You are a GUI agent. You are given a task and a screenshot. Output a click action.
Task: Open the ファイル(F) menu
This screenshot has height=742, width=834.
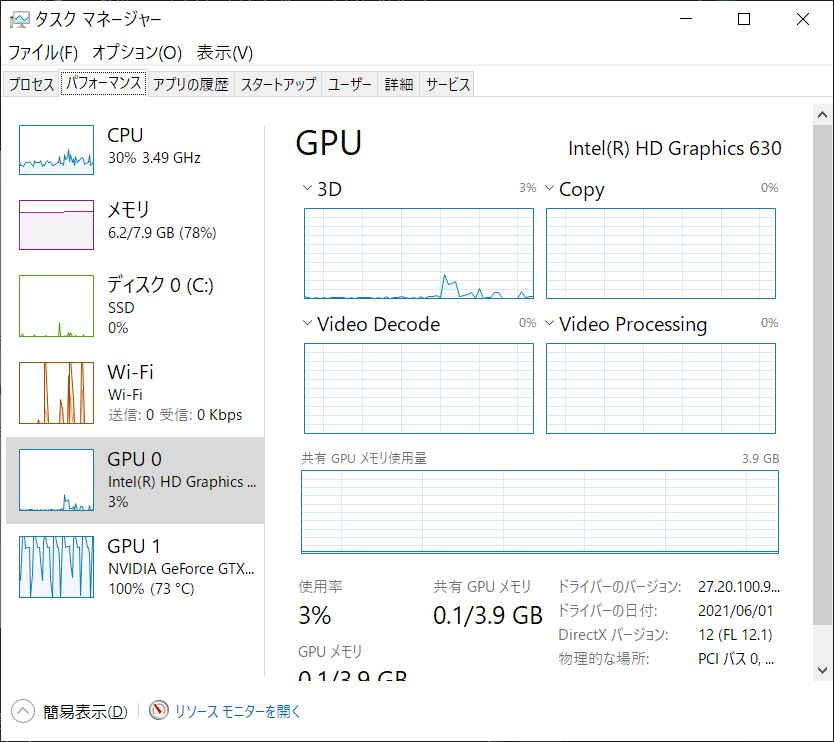click(x=43, y=52)
